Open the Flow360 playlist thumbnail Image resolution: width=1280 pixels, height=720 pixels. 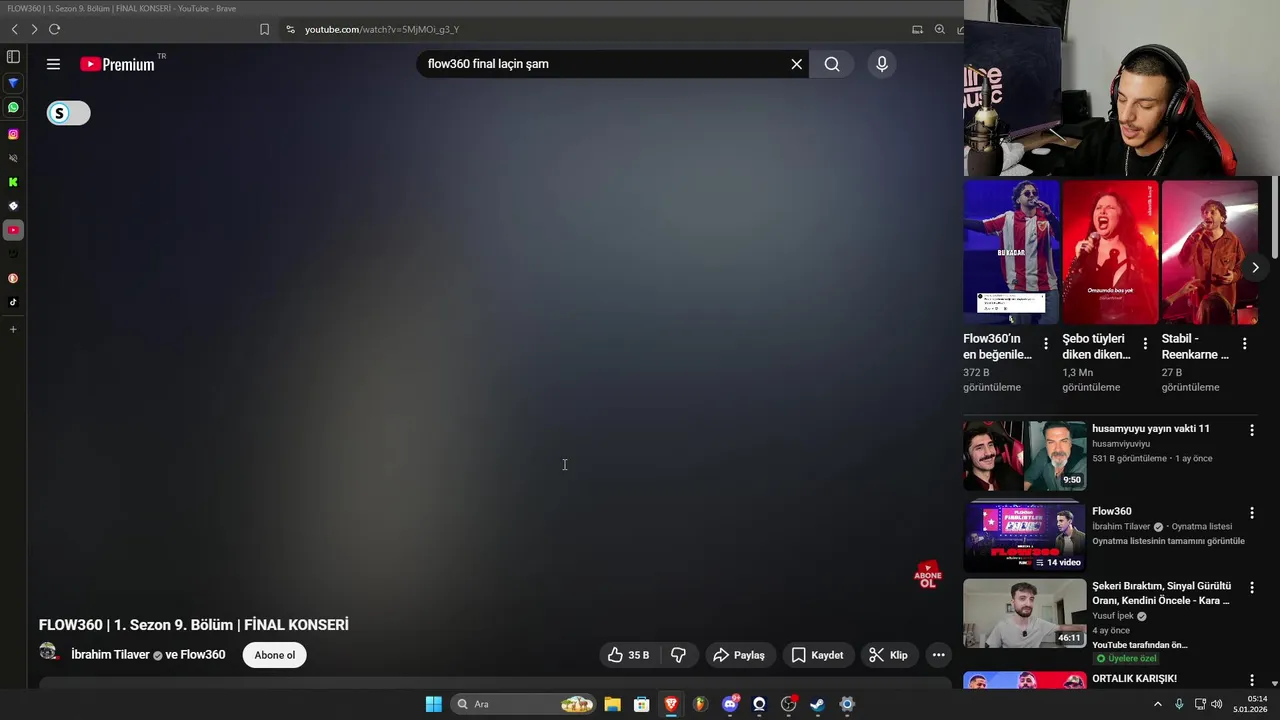(1025, 536)
